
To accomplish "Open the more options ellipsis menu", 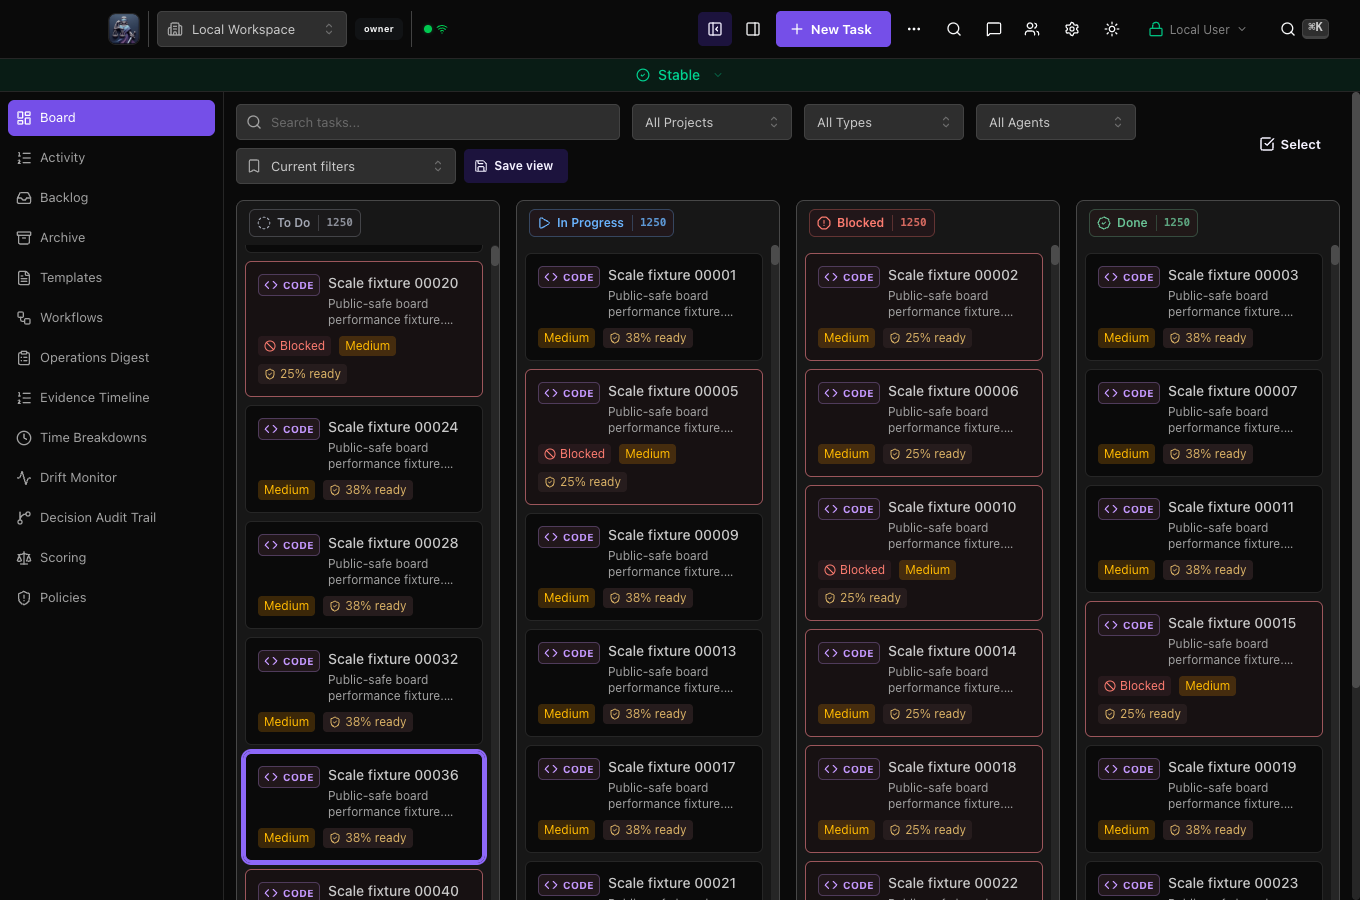I will point(914,29).
